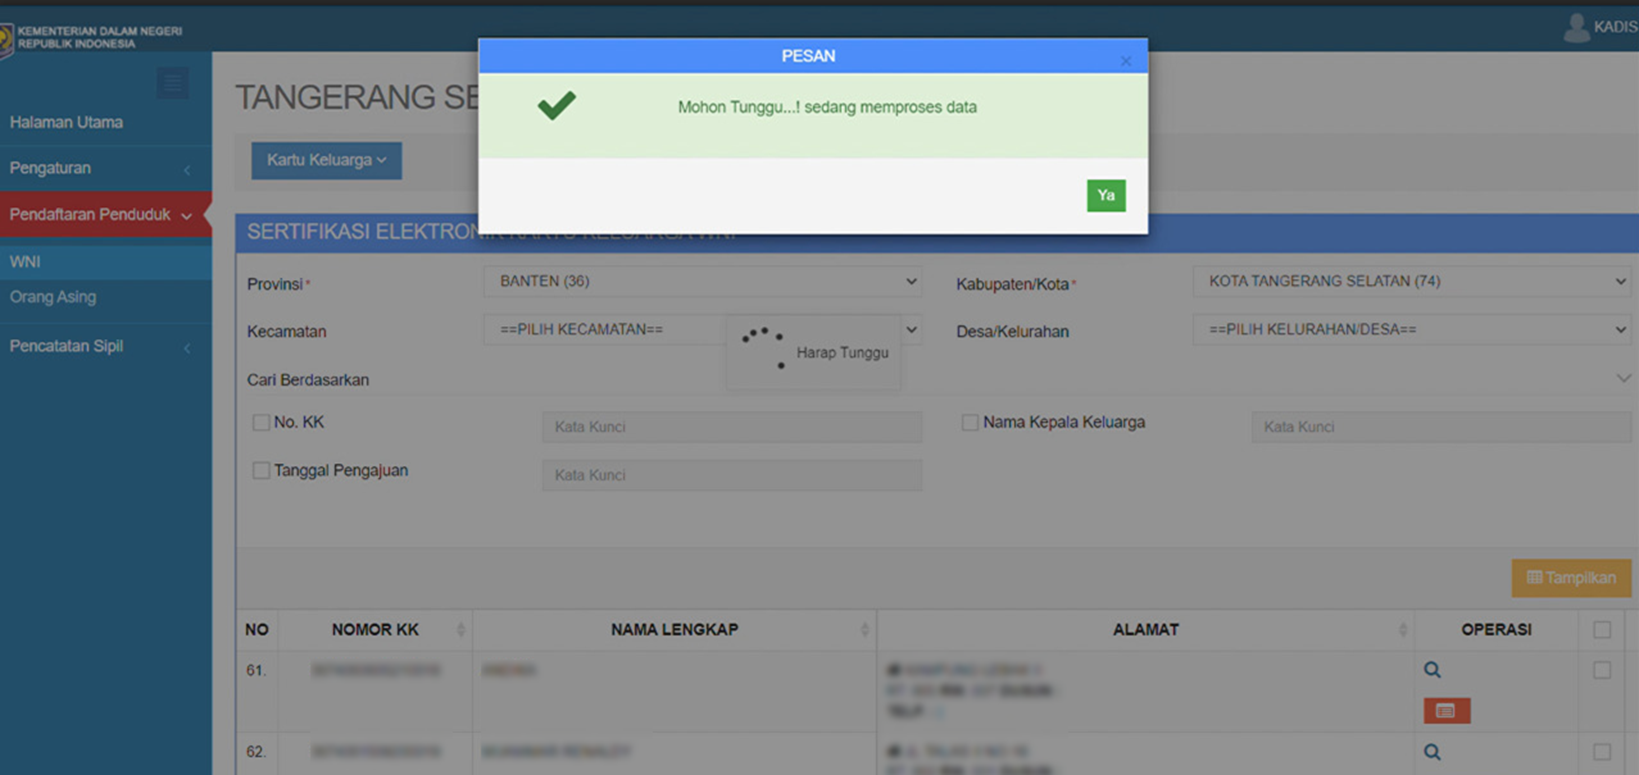Tick the Tanggal Pengajuan checkbox
This screenshot has height=775, width=1639.
(x=261, y=471)
